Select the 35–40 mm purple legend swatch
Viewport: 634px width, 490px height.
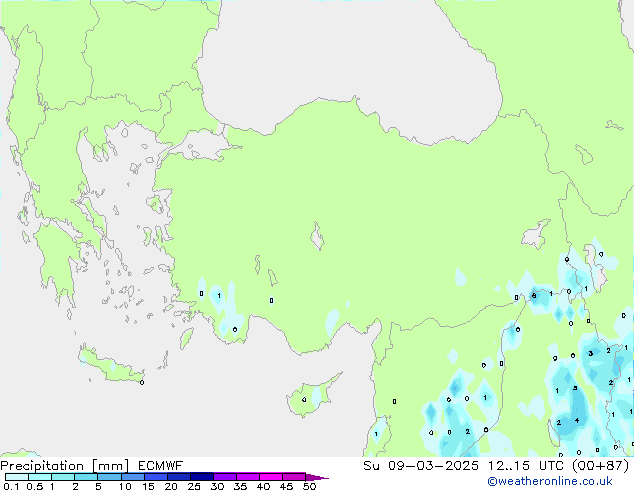click(x=248, y=477)
